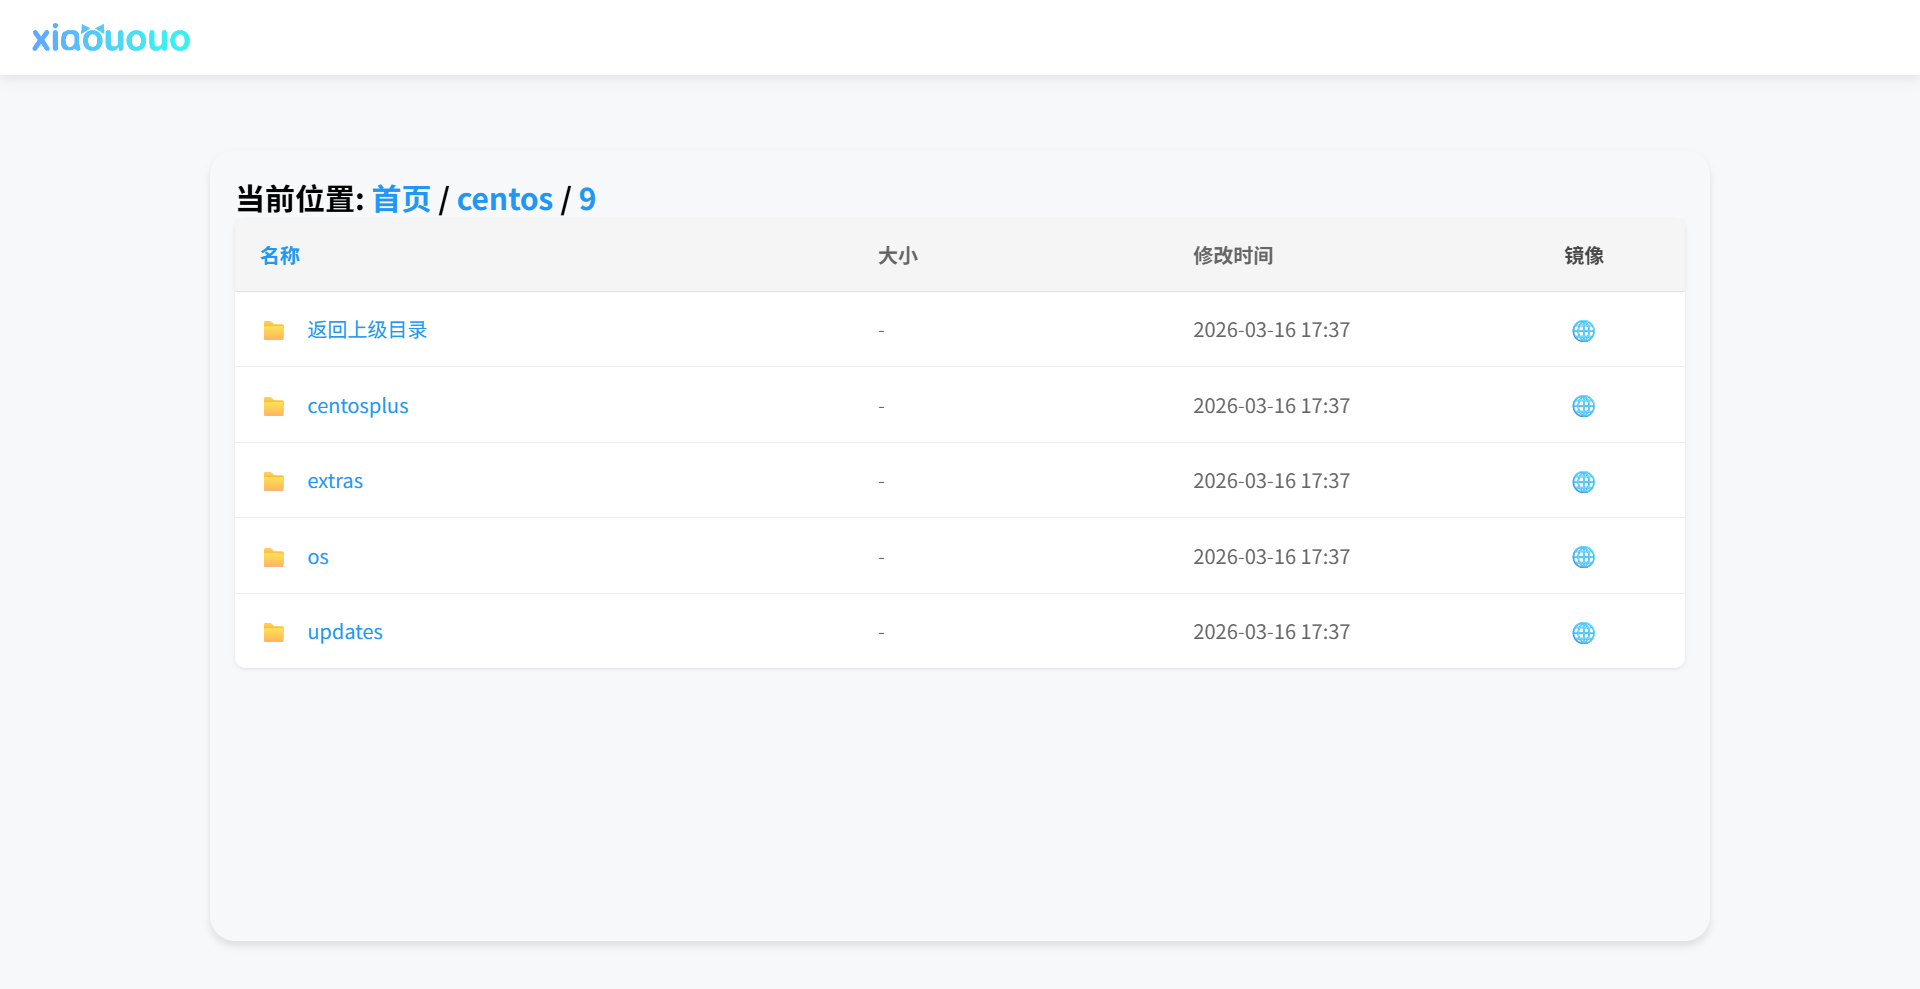
Task: Go back via 返回上级目录 link
Action: click(367, 330)
